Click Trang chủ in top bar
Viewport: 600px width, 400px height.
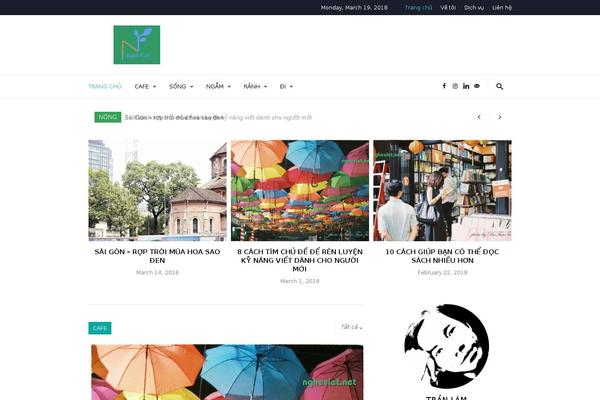[x=418, y=7]
